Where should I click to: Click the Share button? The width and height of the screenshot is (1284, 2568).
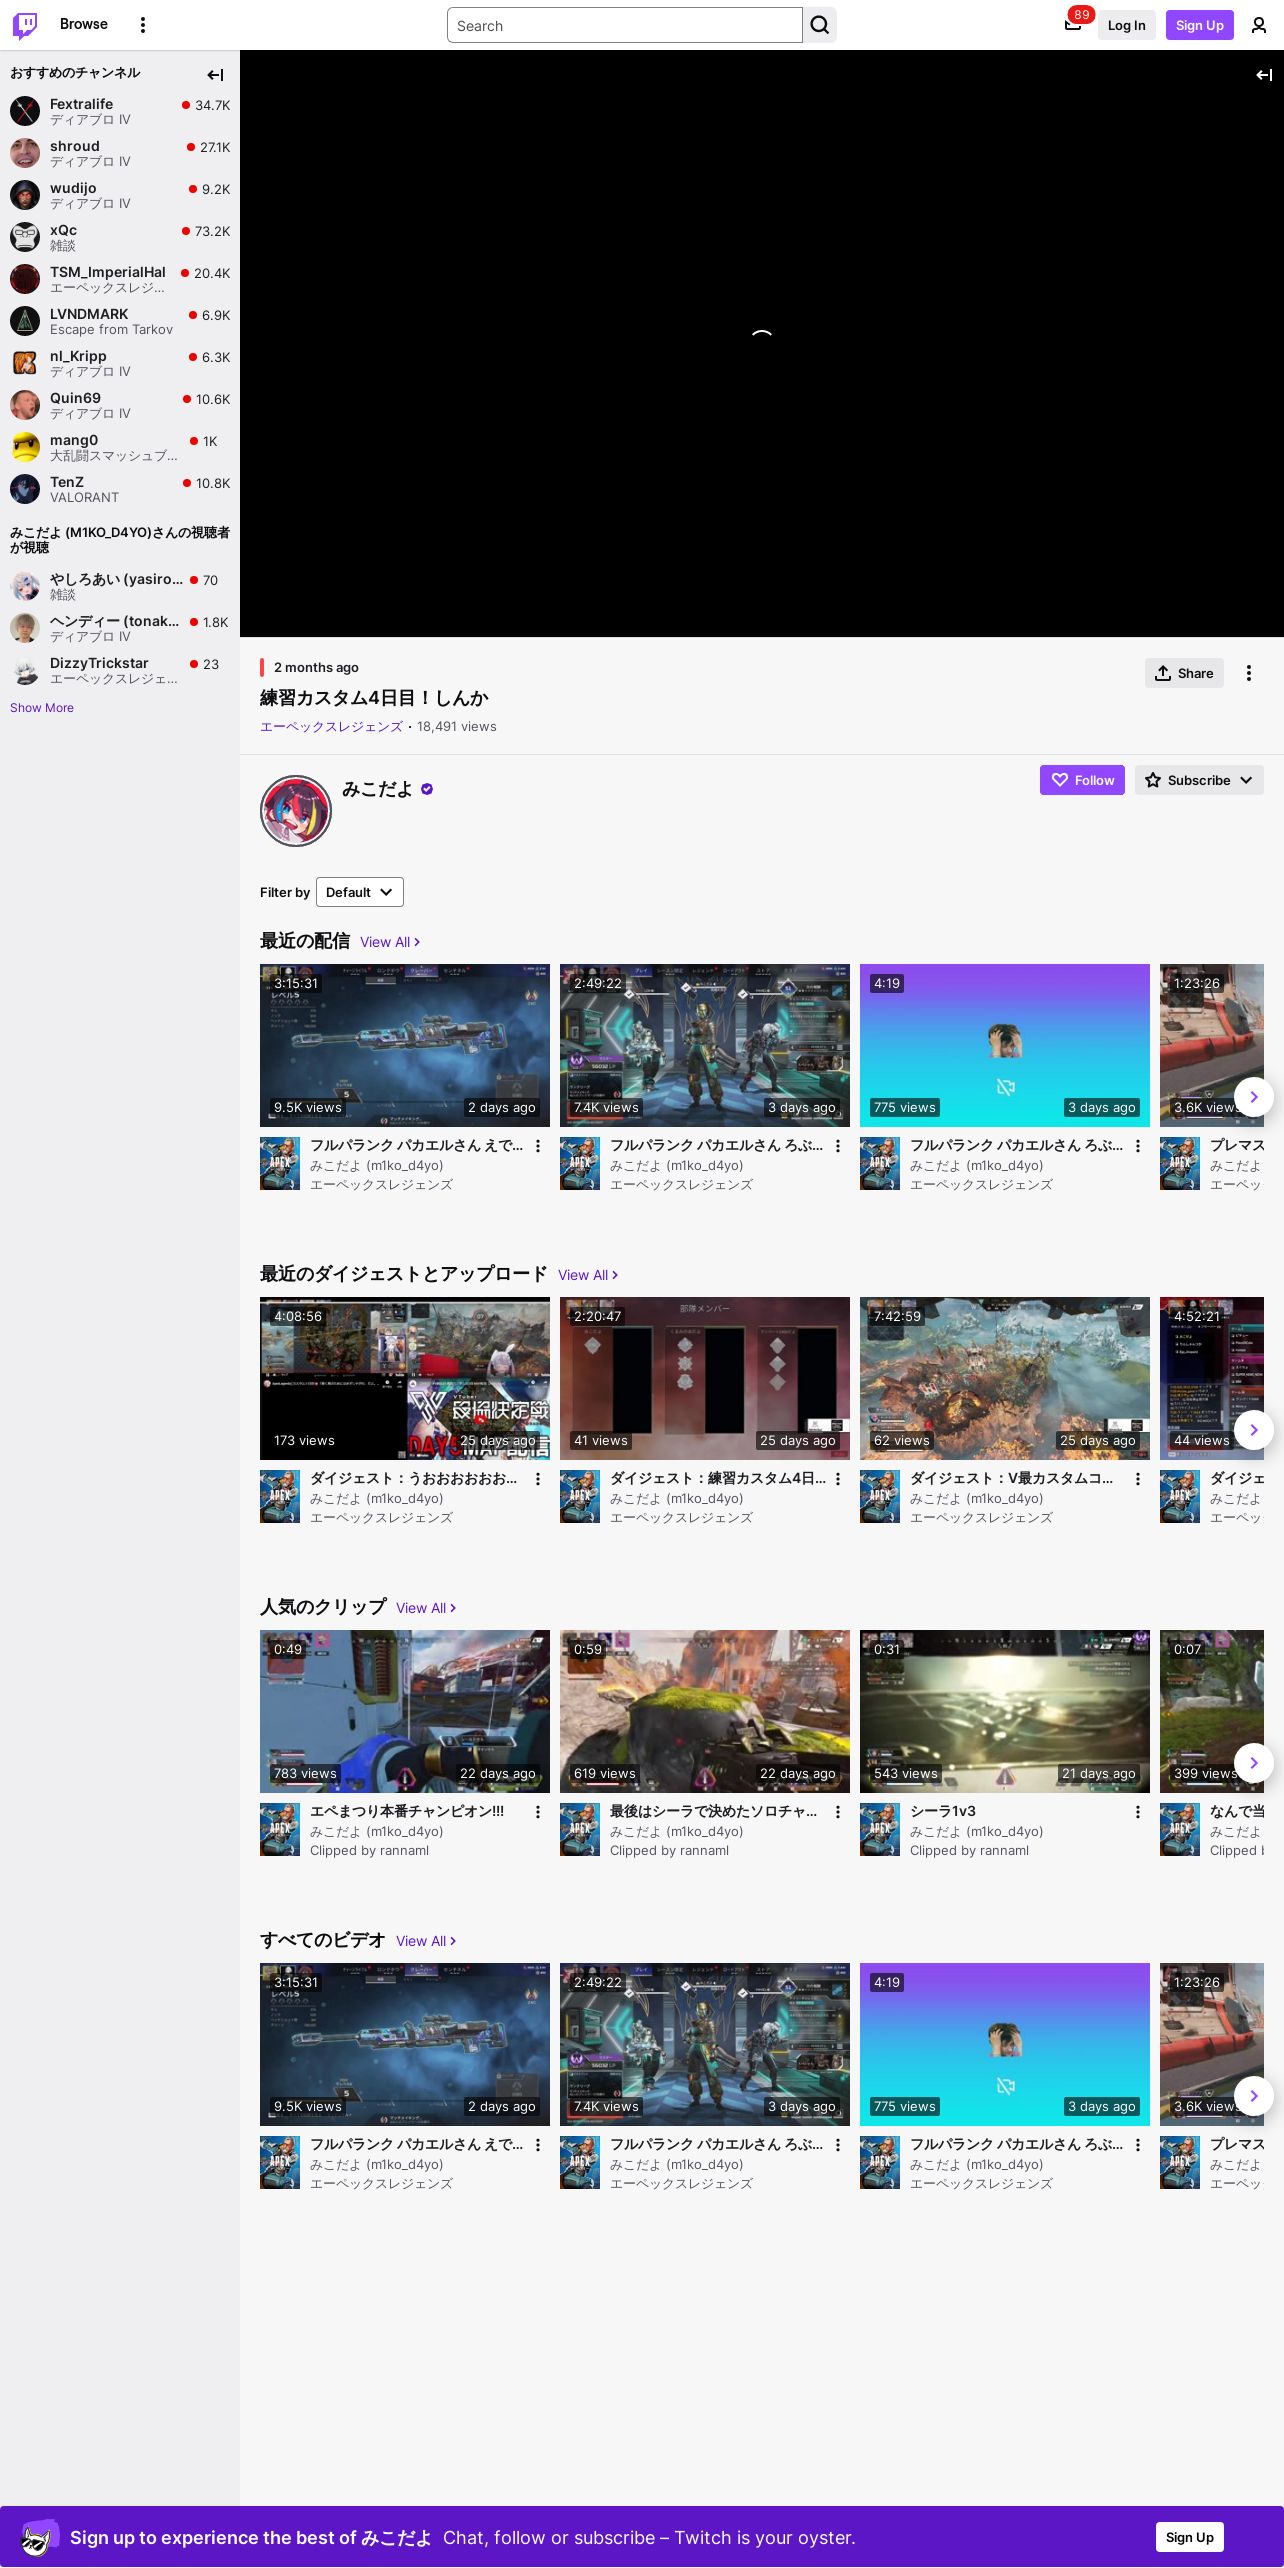[x=1184, y=673]
